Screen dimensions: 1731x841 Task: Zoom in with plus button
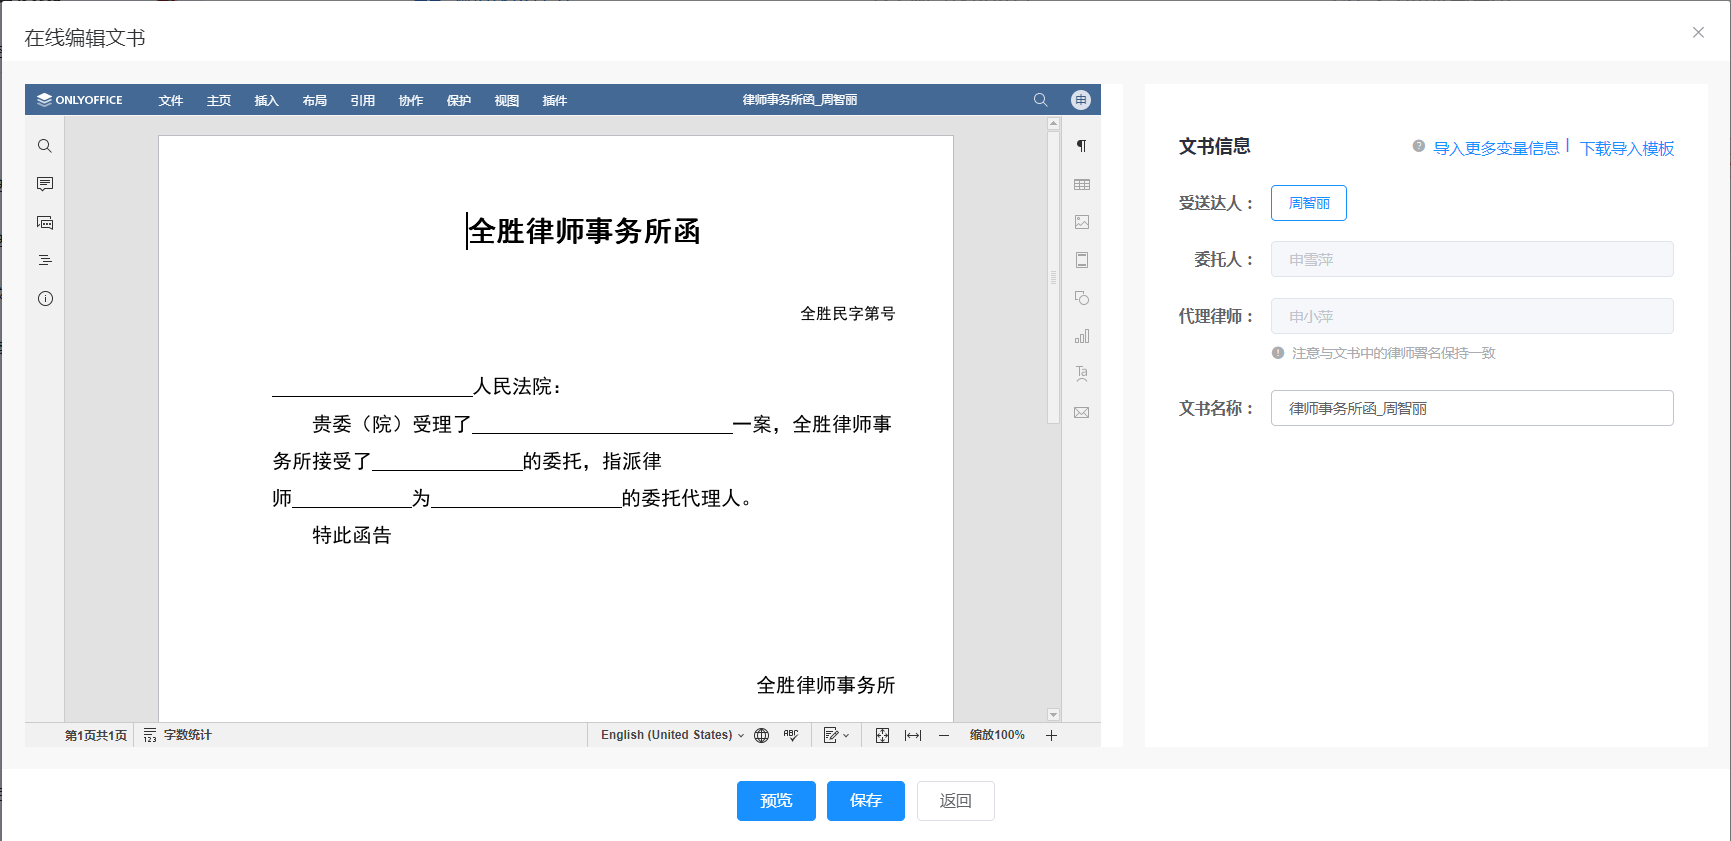pyautogui.click(x=1052, y=735)
